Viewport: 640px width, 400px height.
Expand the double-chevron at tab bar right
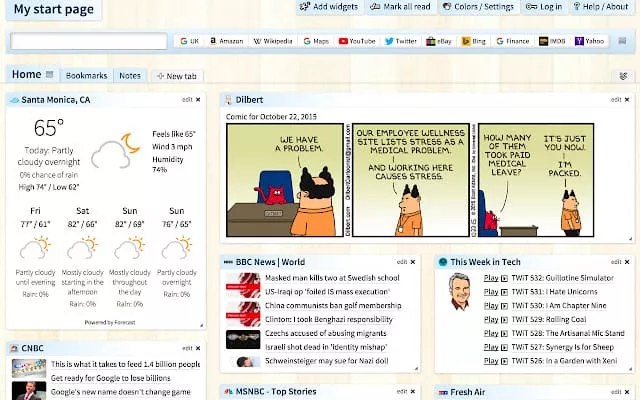(623, 76)
